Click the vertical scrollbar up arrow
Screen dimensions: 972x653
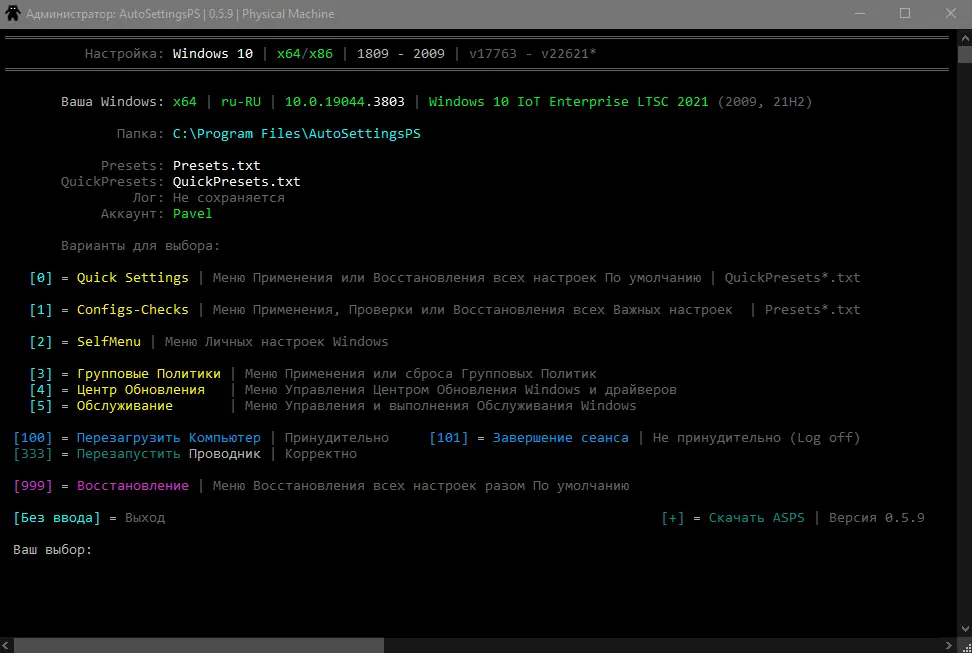point(965,38)
